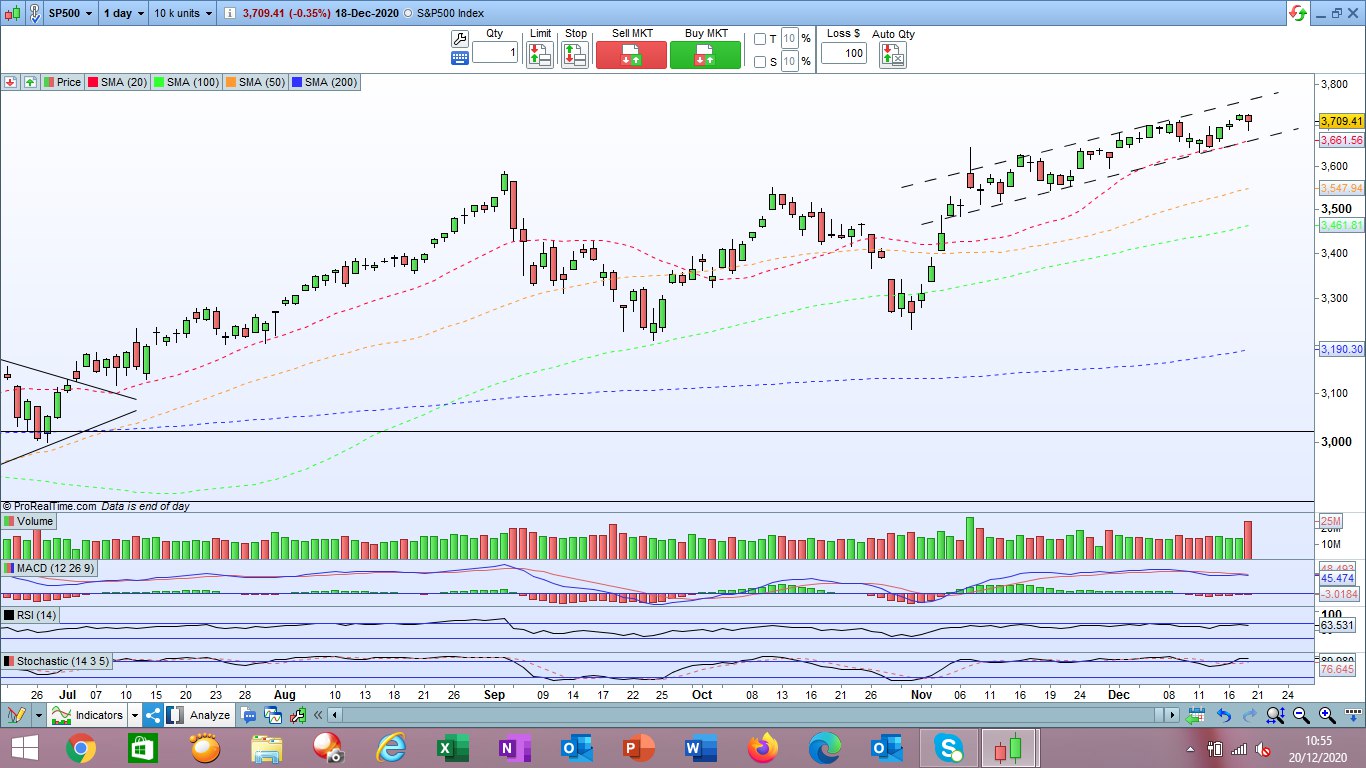Image resolution: width=1366 pixels, height=768 pixels.
Task: Click the T percent value field
Action: coord(789,39)
